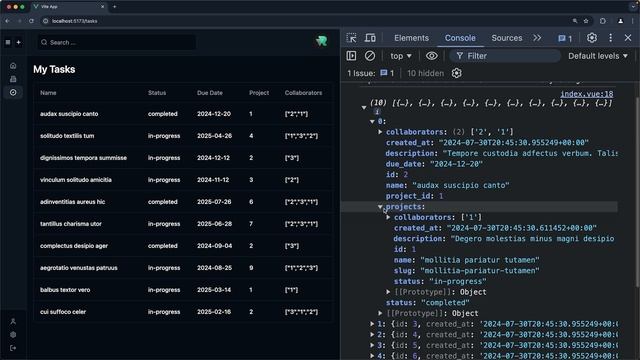Click the console vertical scrollbar
The width and height of the screenshot is (640, 360).
click(637, 192)
